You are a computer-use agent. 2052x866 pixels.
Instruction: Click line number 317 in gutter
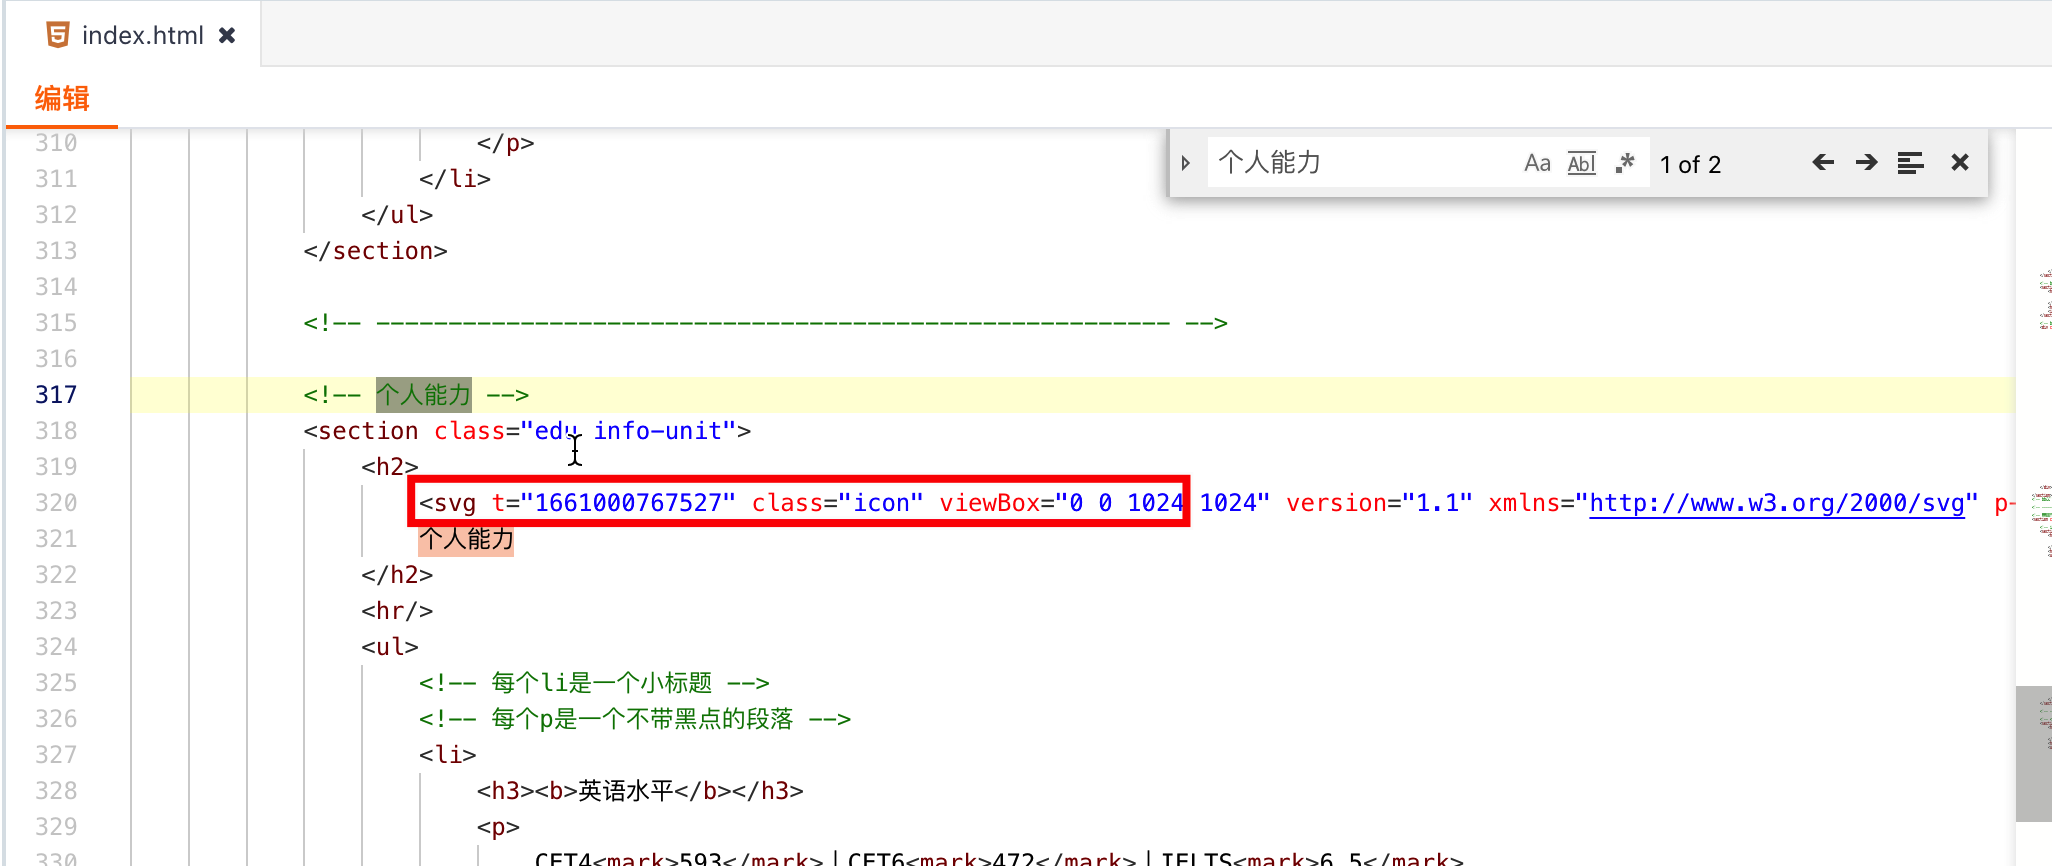coord(56,395)
